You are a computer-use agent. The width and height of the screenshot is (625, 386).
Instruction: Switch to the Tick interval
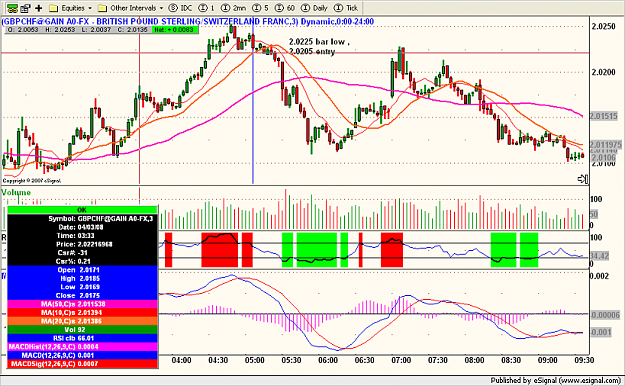coord(346,8)
